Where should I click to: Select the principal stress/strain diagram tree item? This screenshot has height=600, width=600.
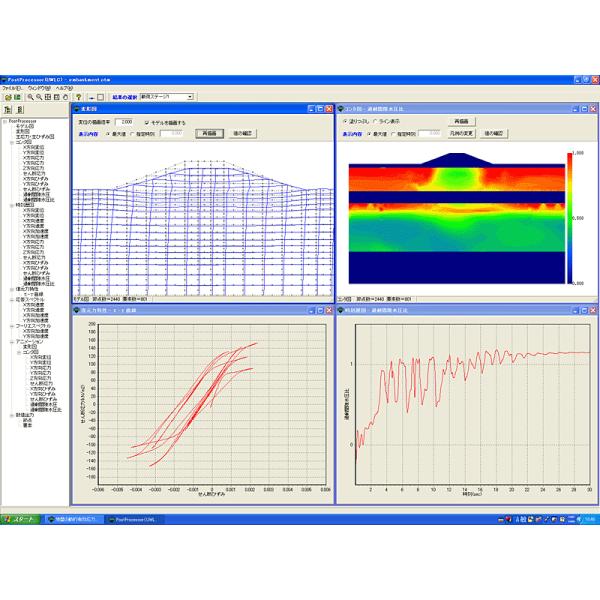tap(35, 137)
